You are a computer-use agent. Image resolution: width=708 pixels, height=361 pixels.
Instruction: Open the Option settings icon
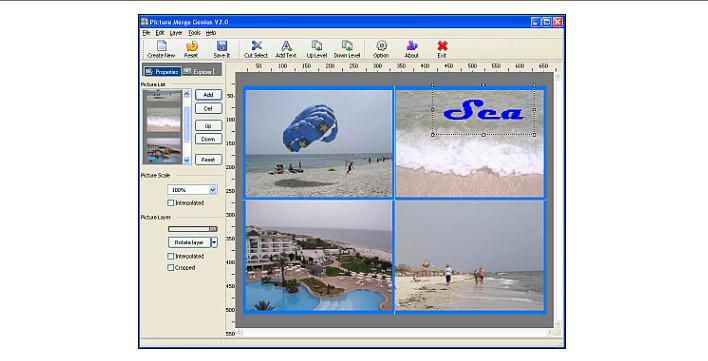point(381,49)
